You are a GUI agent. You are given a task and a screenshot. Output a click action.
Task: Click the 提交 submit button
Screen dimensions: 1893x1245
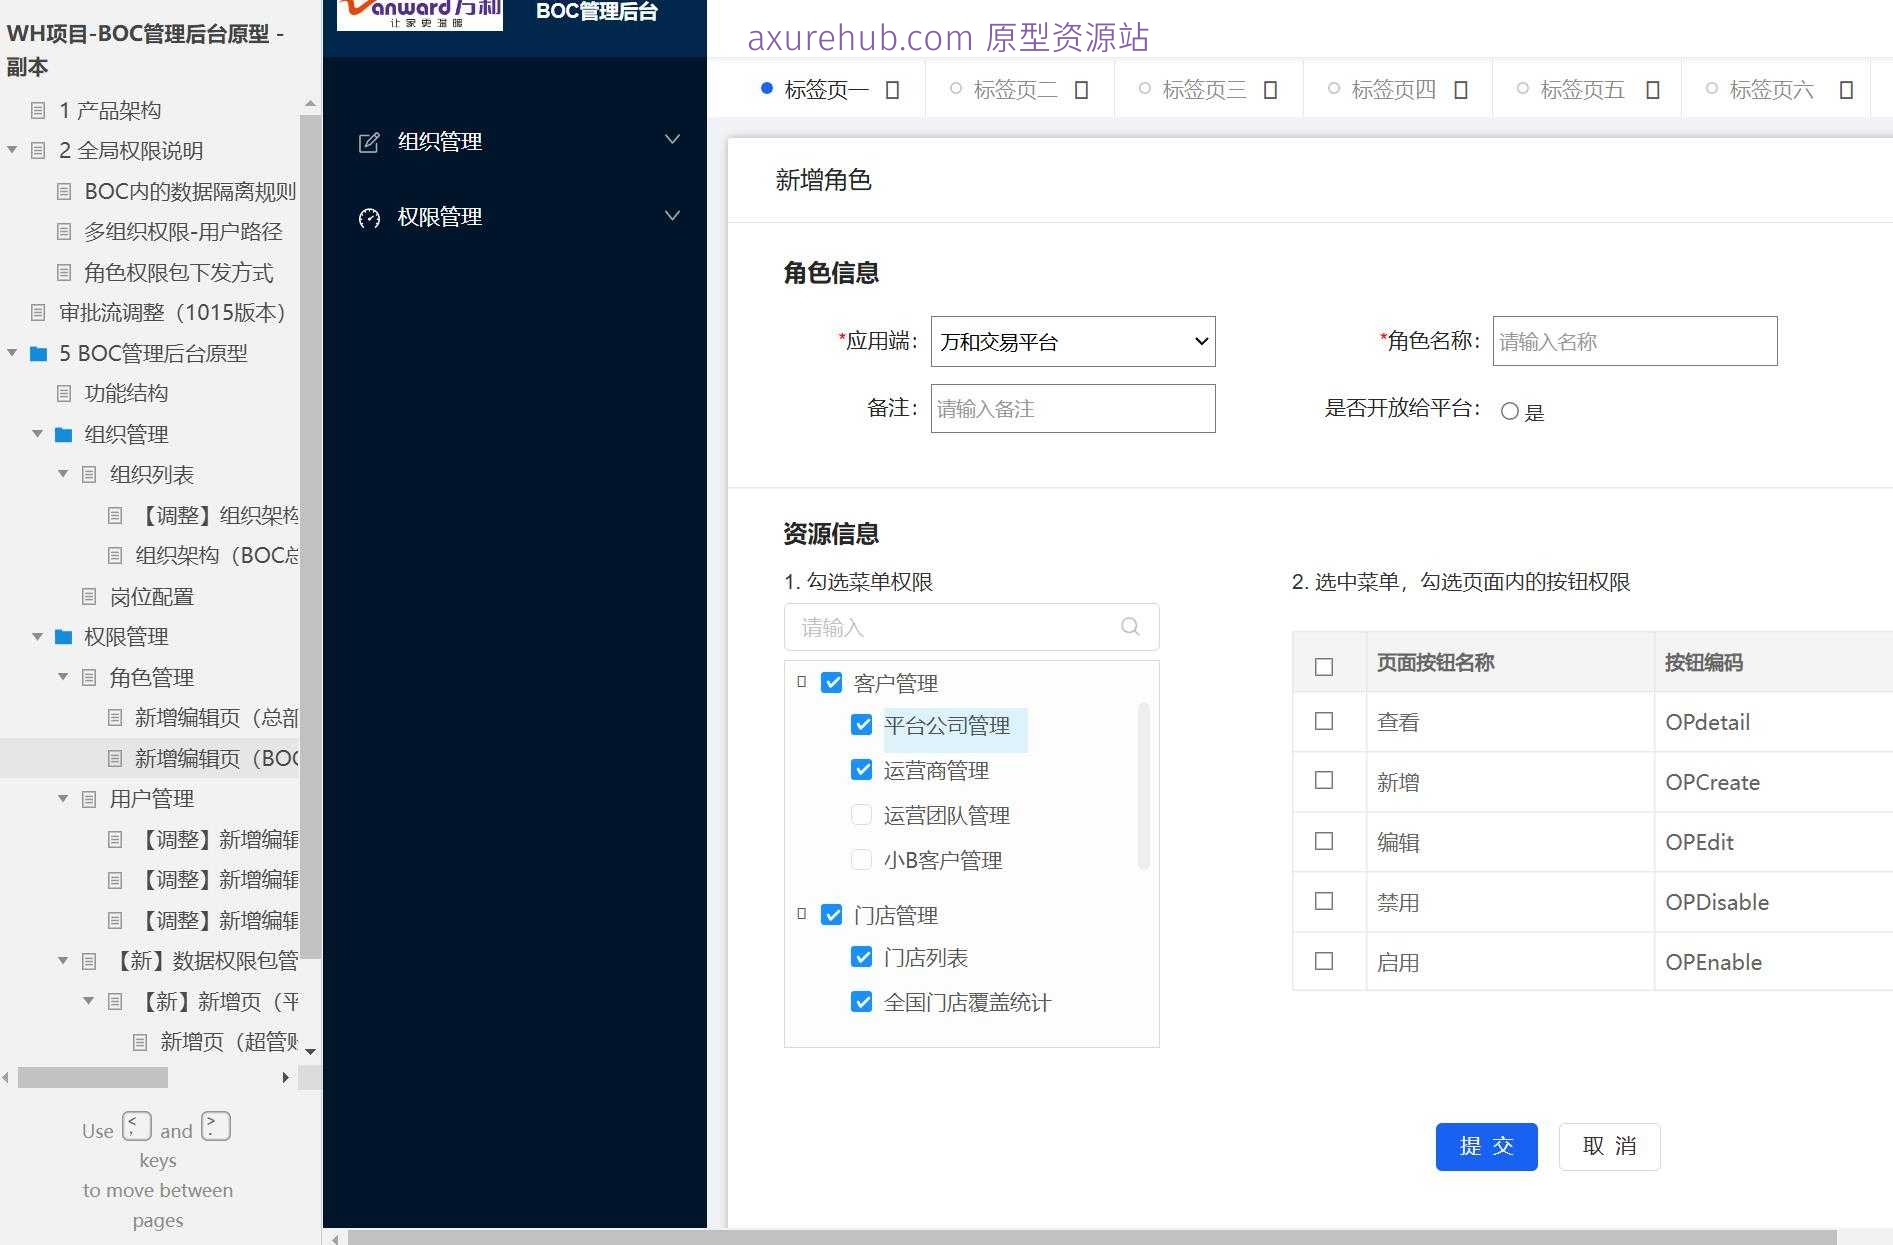[x=1487, y=1147]
